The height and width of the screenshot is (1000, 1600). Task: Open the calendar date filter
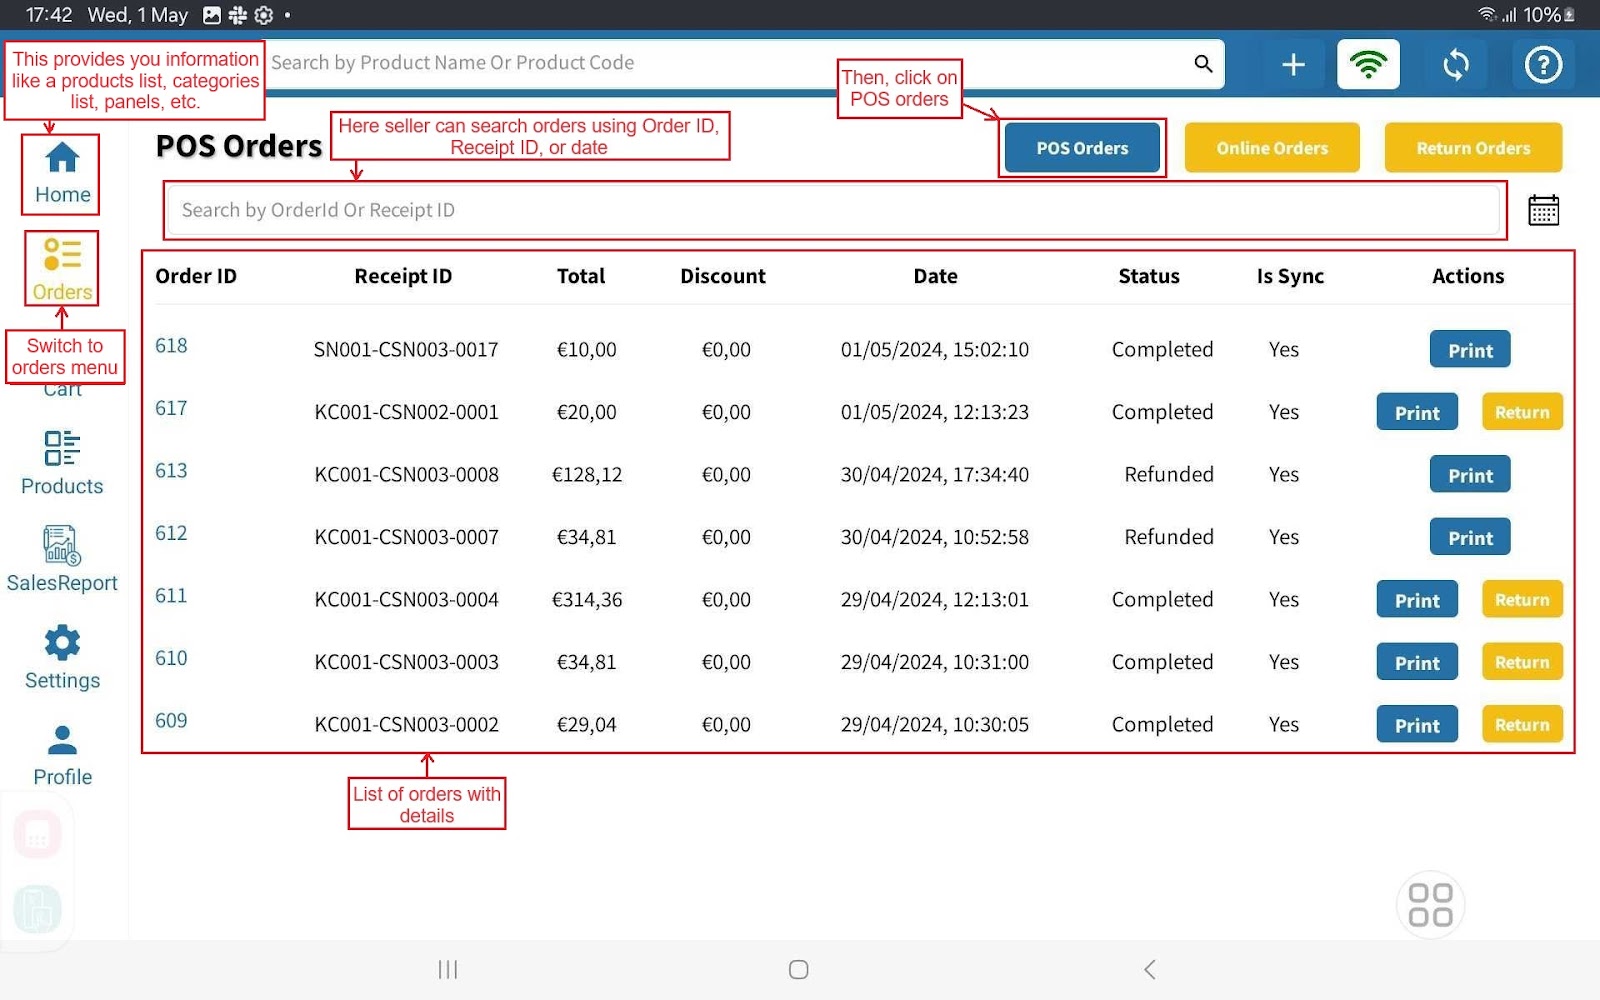coord(1543,211)
